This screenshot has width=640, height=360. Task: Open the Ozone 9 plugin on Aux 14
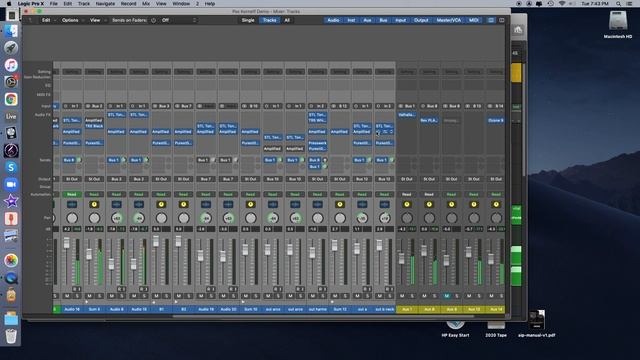pos(496,120)
